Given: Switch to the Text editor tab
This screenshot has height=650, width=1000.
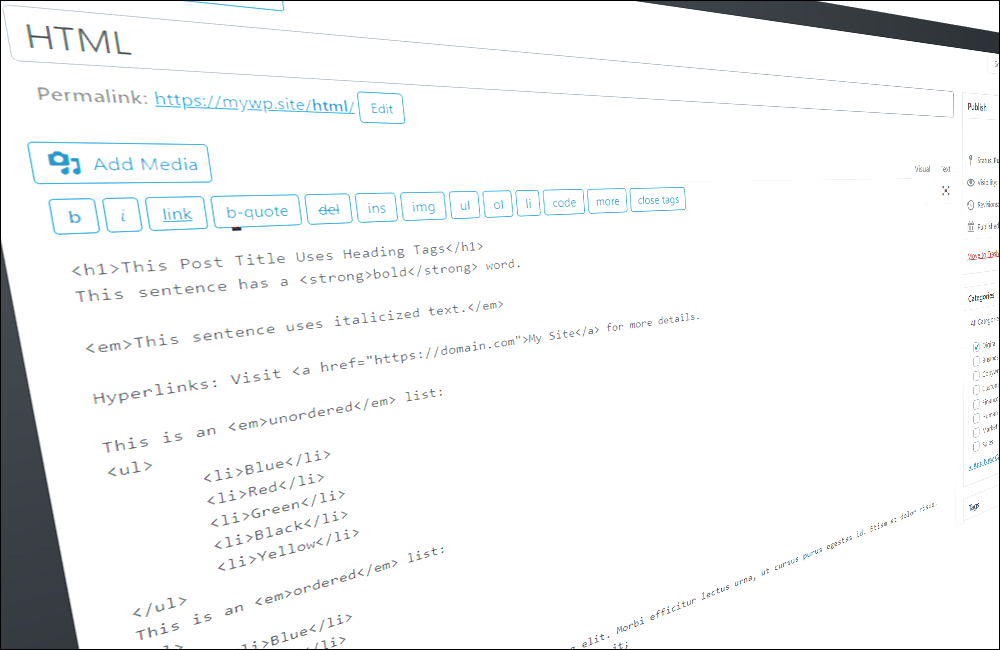Looking at the screenshot, I should (x=945, y=169).
